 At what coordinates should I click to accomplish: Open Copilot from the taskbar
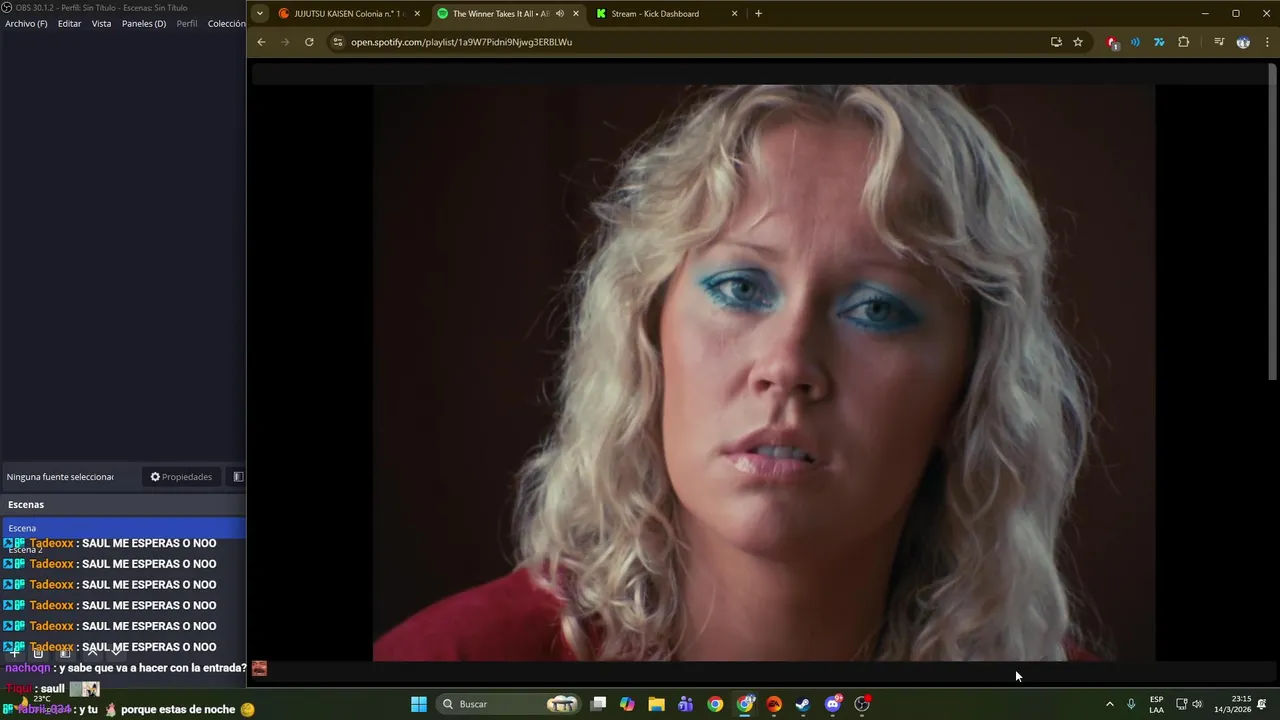coord(627,704)
